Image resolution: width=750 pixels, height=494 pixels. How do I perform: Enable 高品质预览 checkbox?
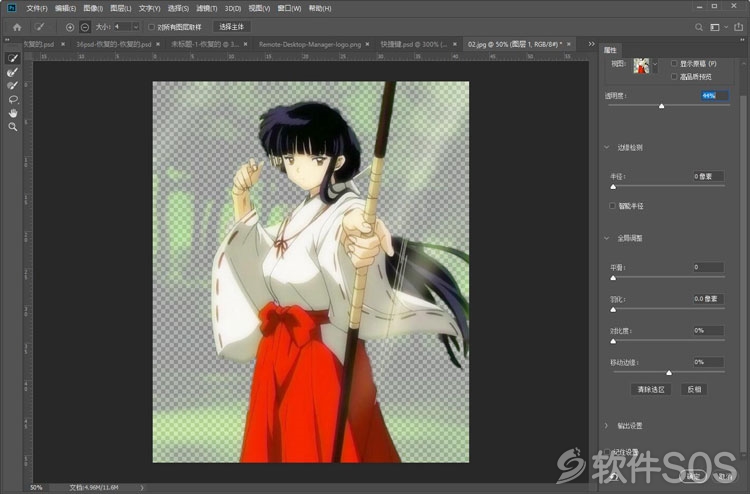674,77
